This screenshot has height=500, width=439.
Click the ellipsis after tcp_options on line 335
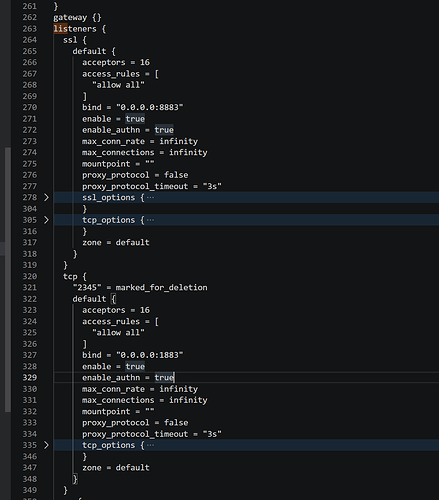[x=150, y=445]
